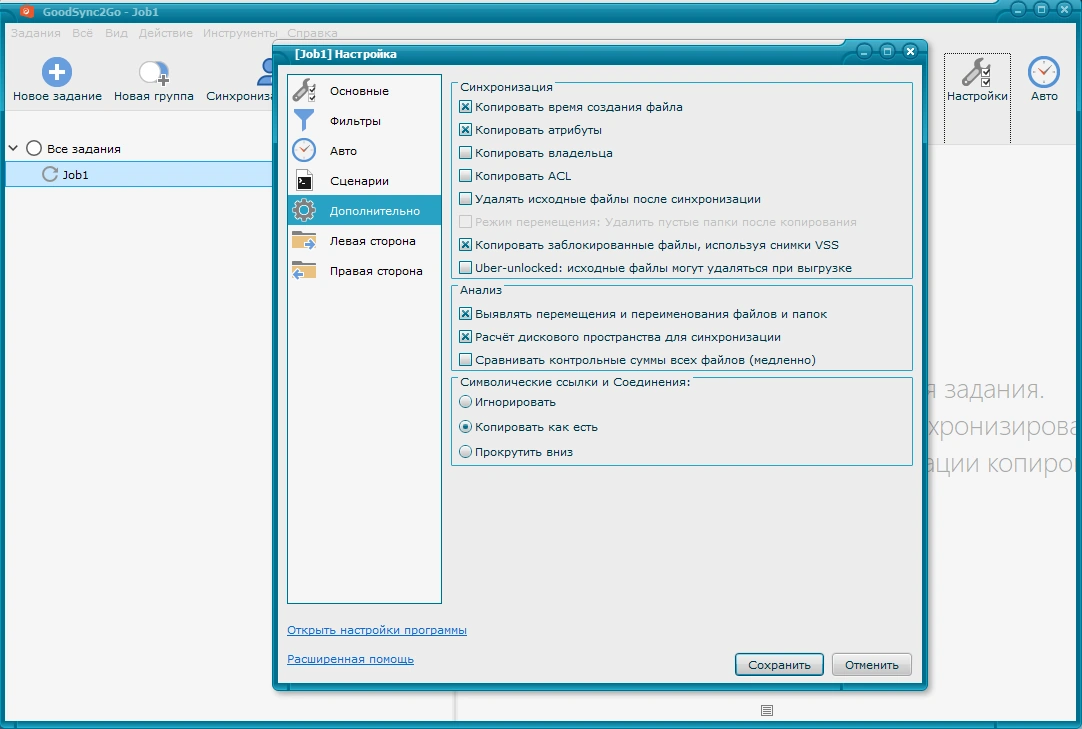Uncheck Расчёт дискового пространства
The width and height of the screenshot is (1082, 729).
[x=465, y=337]
